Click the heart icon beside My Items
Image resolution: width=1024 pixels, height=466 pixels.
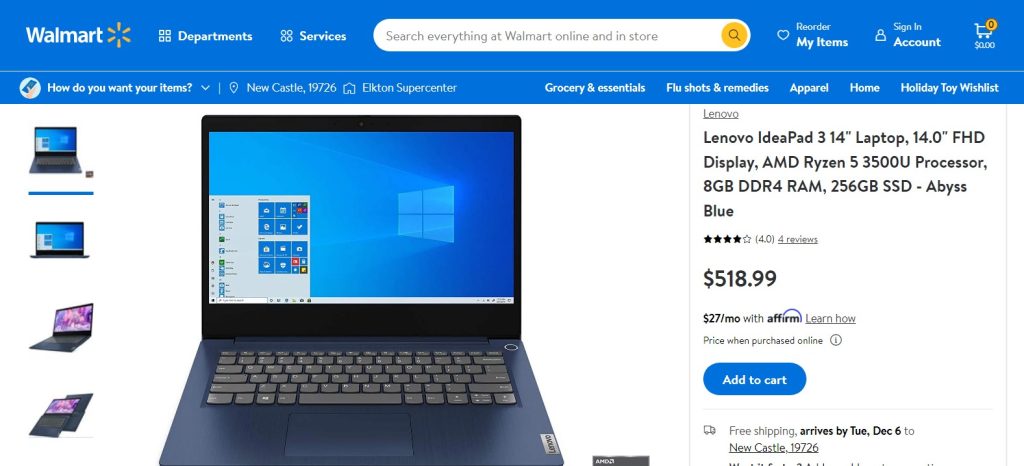tap(782, 35)
